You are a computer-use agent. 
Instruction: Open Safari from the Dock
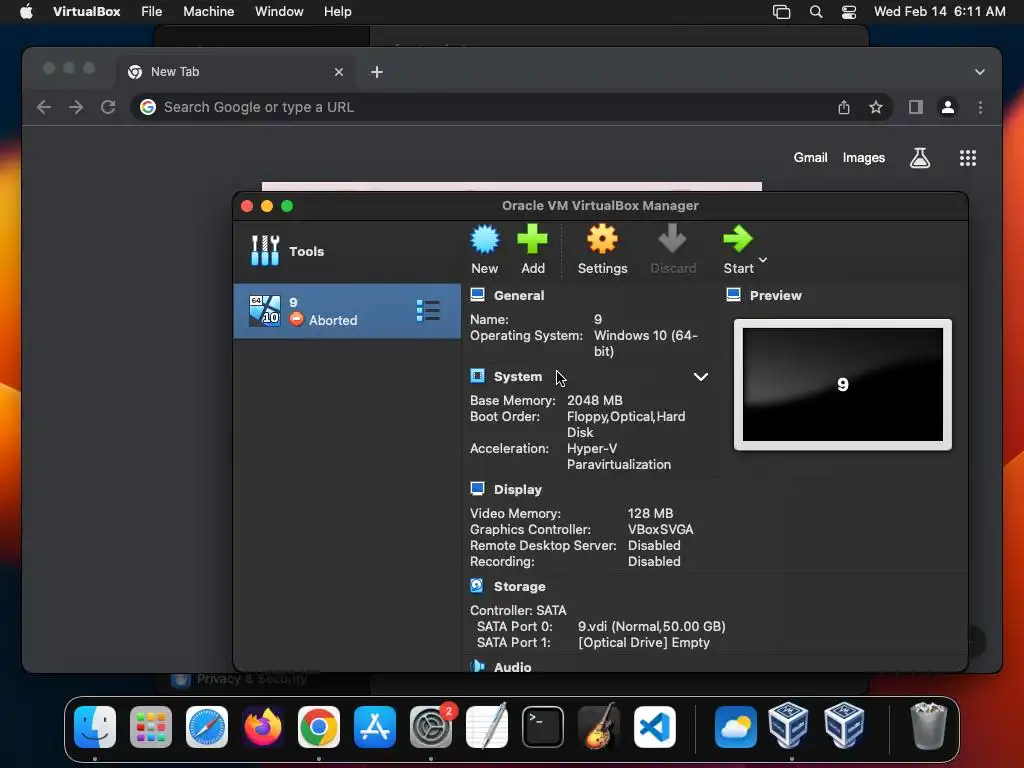[207, 726]
